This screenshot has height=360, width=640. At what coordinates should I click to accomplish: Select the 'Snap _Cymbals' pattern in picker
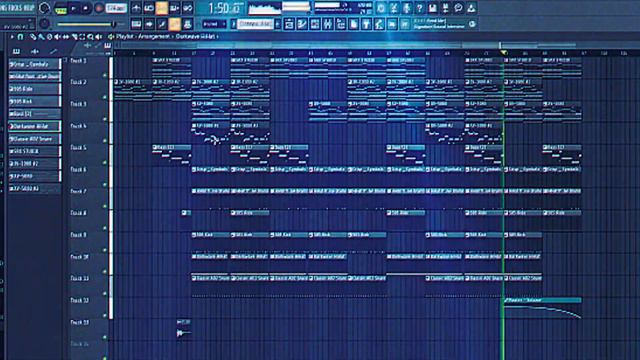pyautogui.click(x=35, y=64)
